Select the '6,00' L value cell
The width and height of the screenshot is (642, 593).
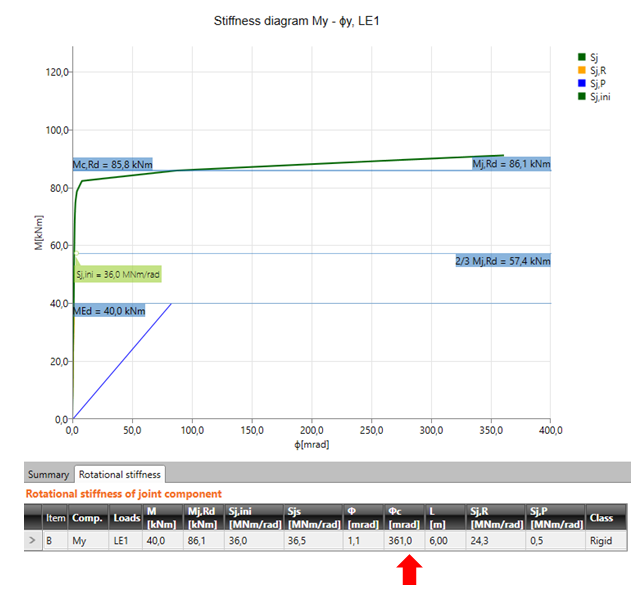445,541
